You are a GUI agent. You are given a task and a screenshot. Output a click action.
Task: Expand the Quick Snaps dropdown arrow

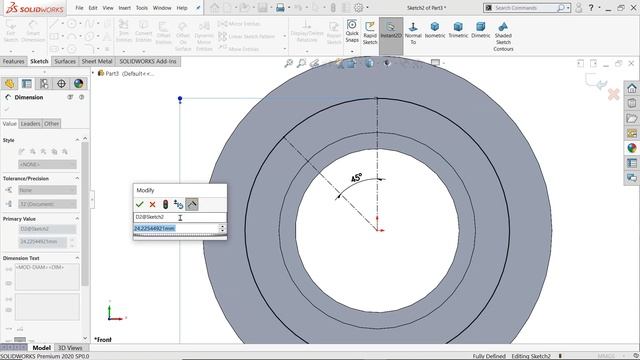(352, 51)
